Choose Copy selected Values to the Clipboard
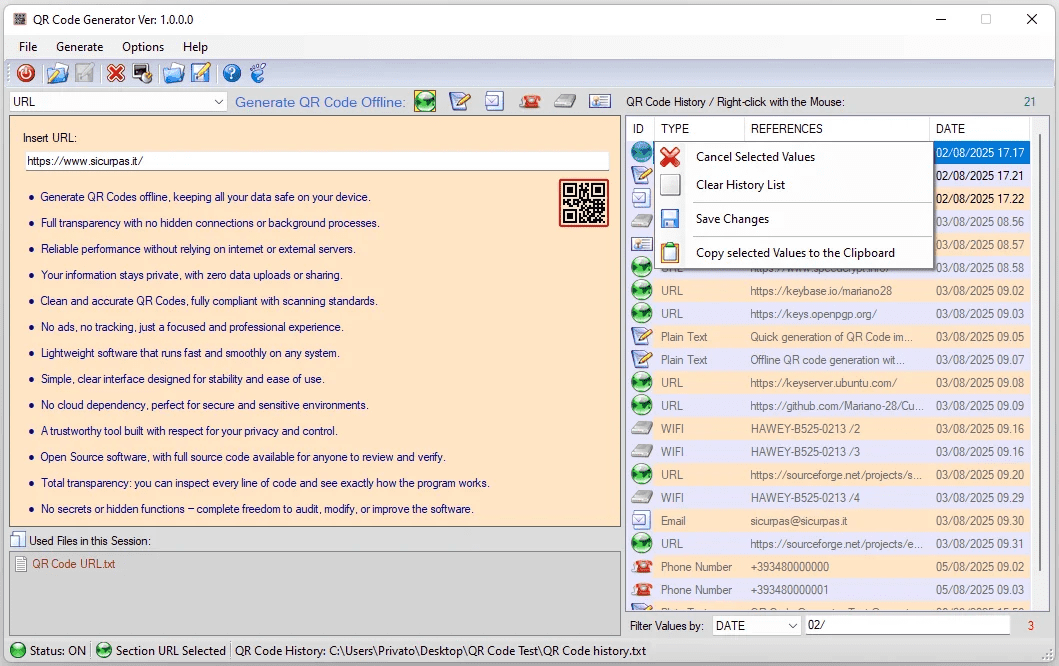 [794, 253]
